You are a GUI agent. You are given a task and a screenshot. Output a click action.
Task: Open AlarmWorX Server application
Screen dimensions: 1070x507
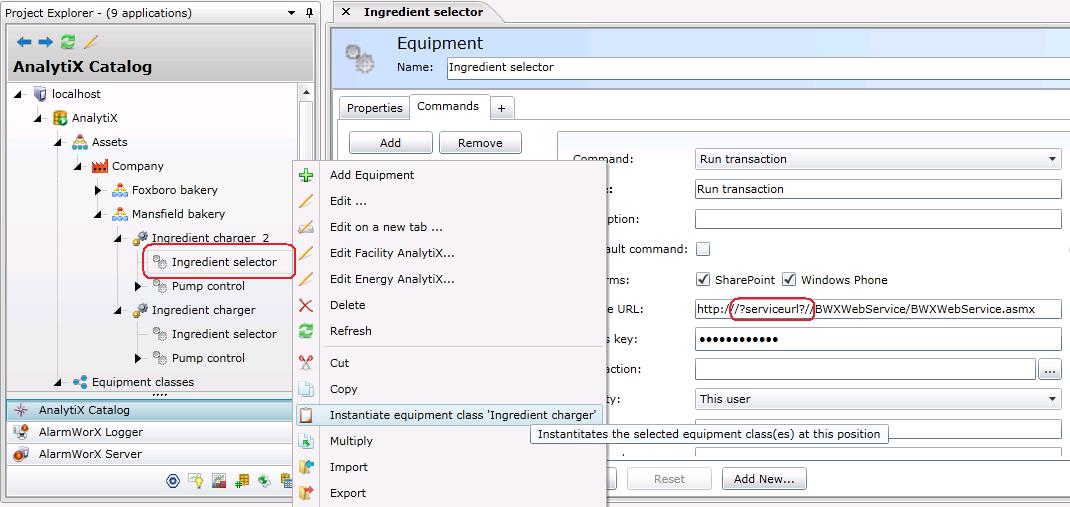(90, 454)
